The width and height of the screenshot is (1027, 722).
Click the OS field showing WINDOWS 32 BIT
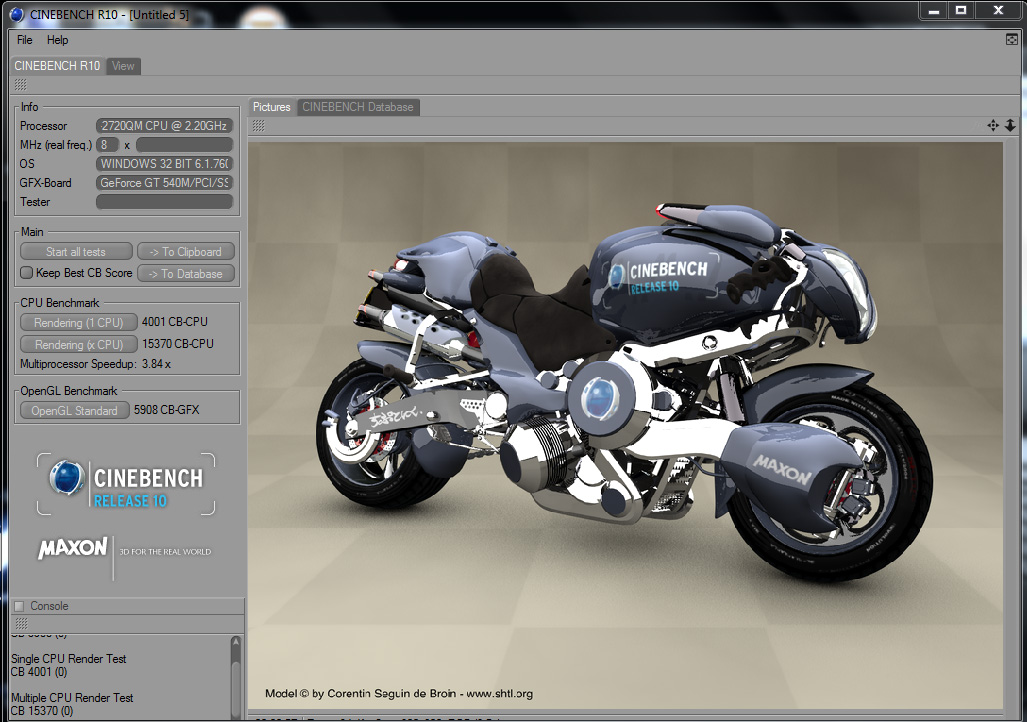tap(164, 164)
